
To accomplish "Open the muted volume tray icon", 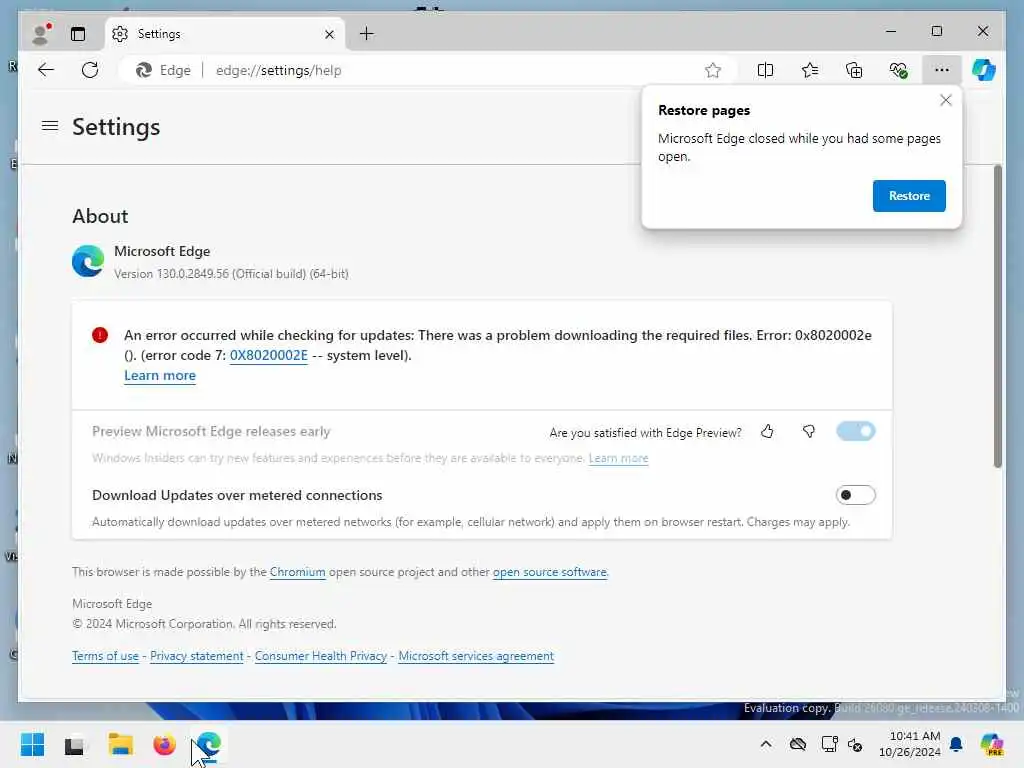I will click(x=855, y=744).
